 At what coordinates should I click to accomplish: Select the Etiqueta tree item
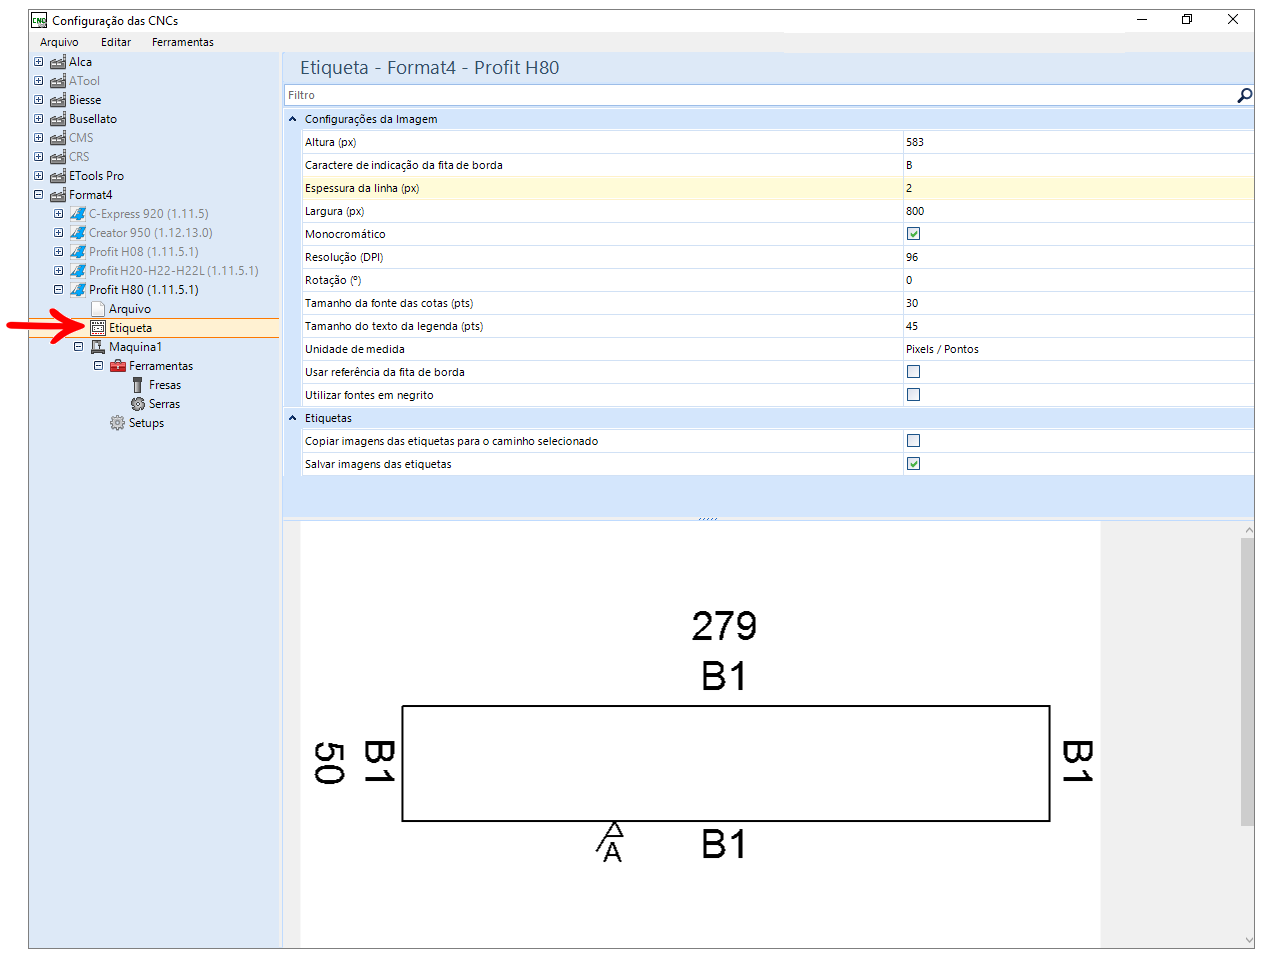pos(131,328)
